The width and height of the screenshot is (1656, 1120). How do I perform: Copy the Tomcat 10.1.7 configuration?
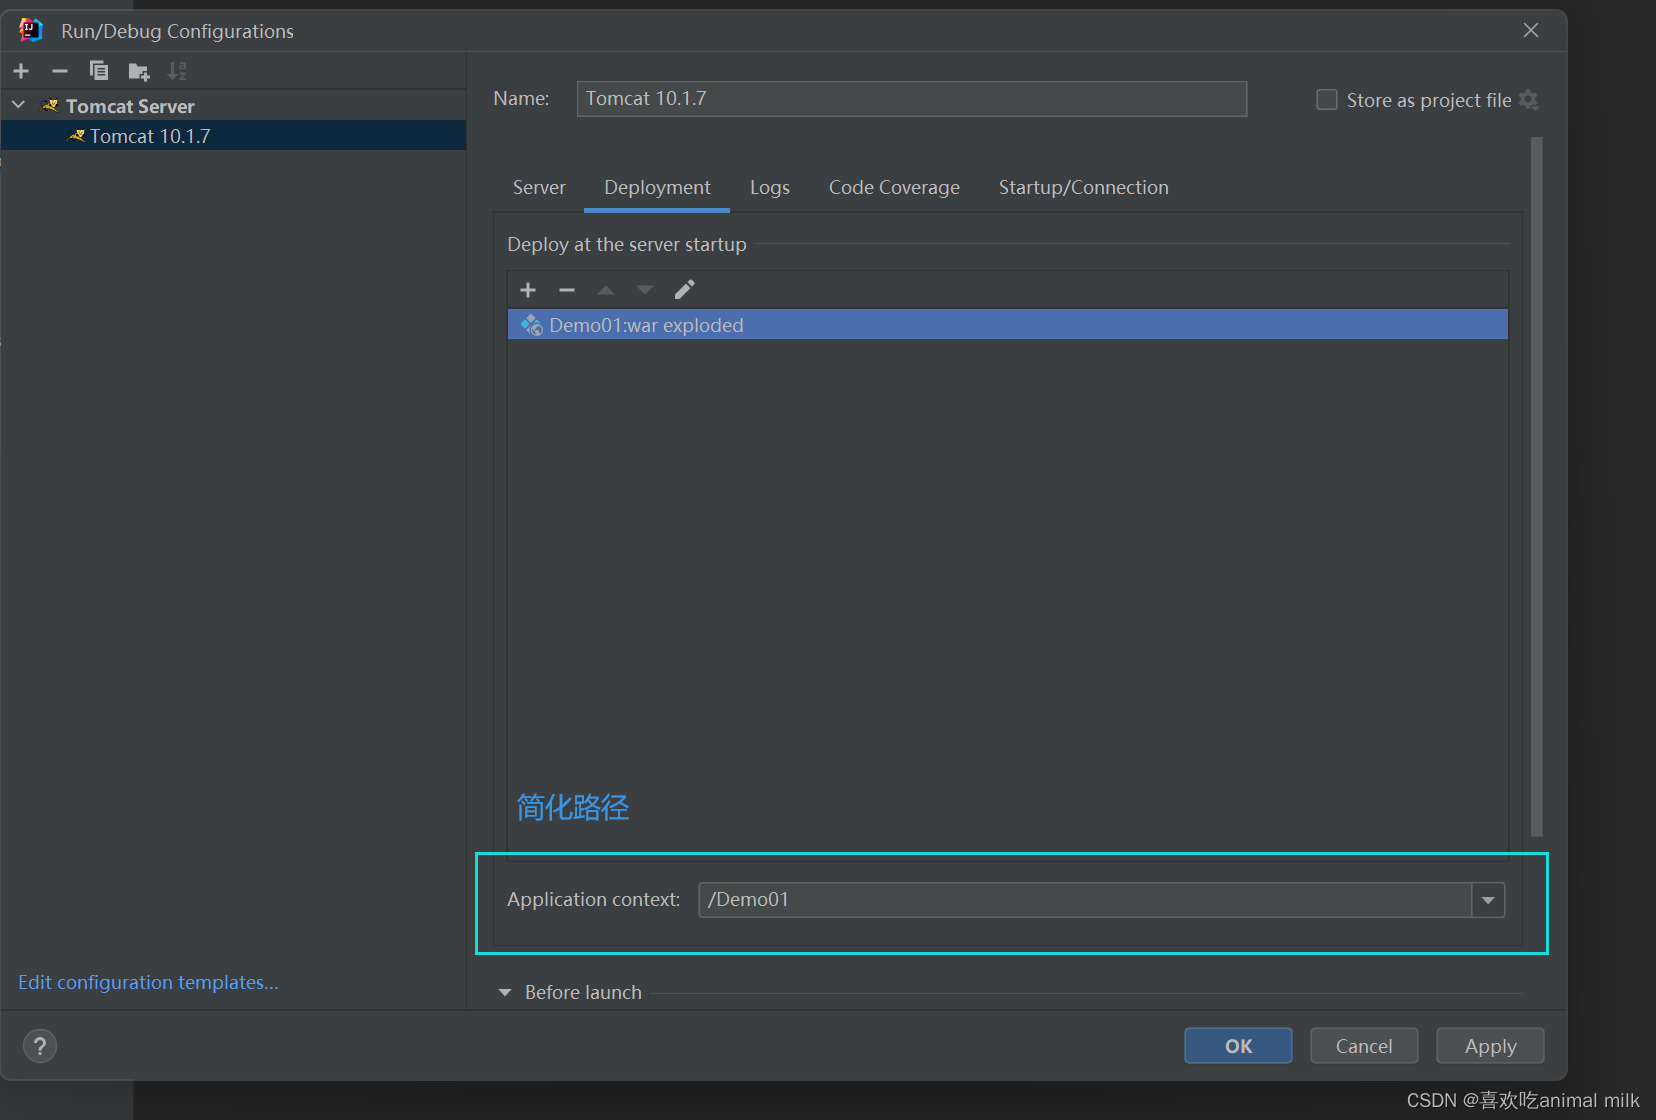pyautogui.click(x=99, y=70)
